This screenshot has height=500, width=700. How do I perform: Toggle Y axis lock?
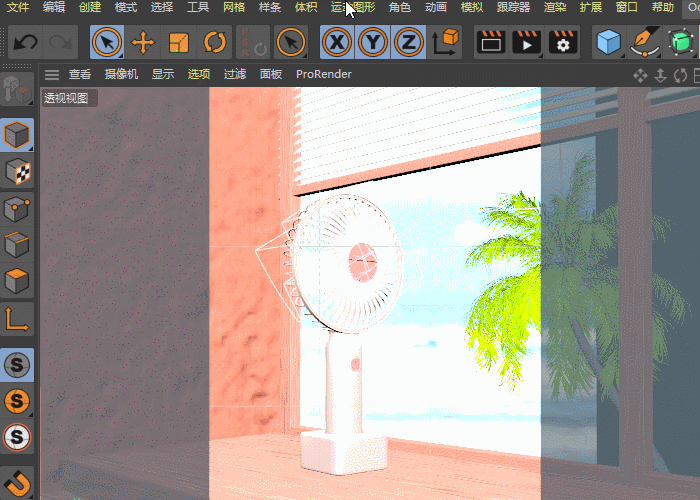[373, 42]
